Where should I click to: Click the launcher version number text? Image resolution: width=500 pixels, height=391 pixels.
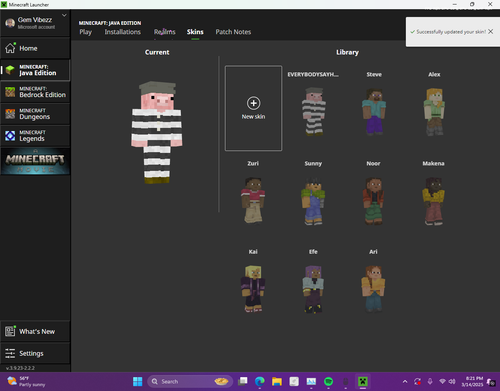(x=20, y=368)
